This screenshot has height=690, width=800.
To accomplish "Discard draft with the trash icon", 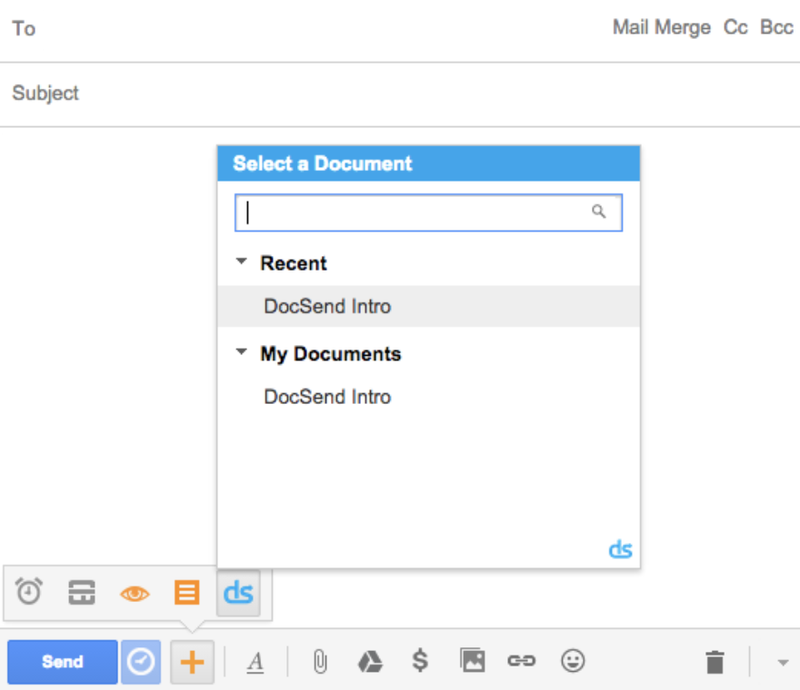I will pyautogui.click(x=715, y=662).
